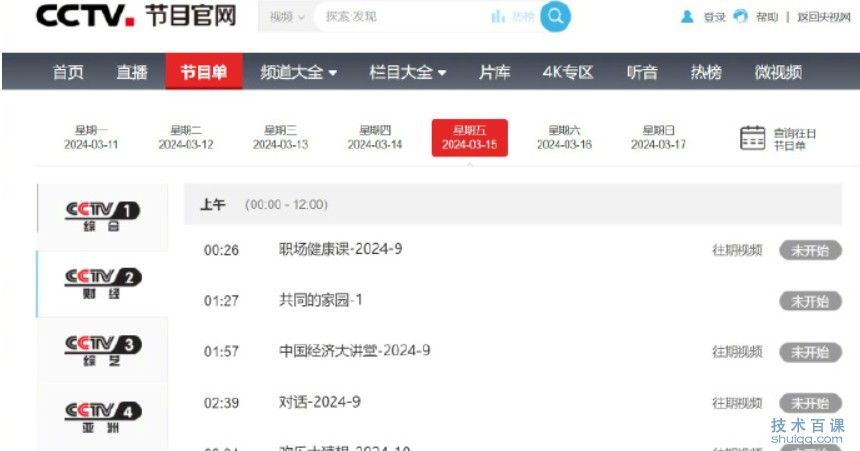Select 星期六 2024-03-16 date
The image size is (860, 451).
click(x=564, y=138)
